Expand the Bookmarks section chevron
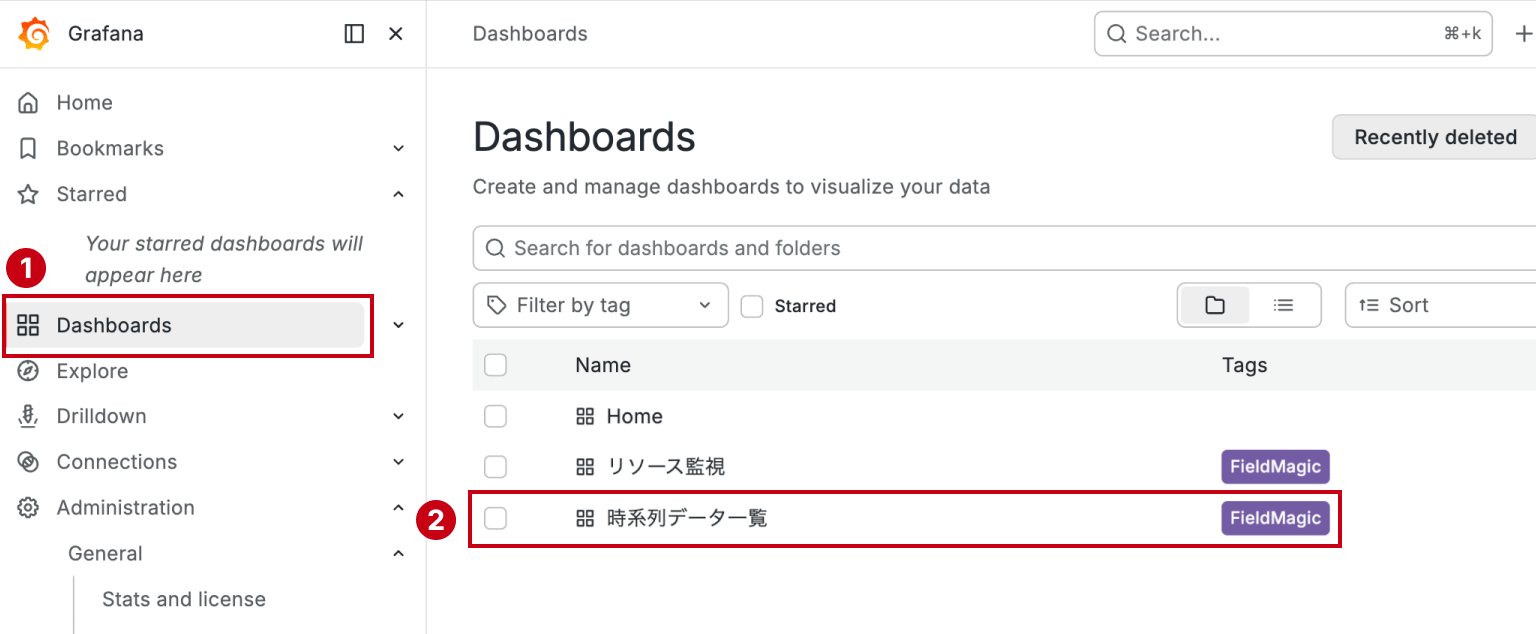The height and width of the screenshot is (634, 1536). pos(399,148)
